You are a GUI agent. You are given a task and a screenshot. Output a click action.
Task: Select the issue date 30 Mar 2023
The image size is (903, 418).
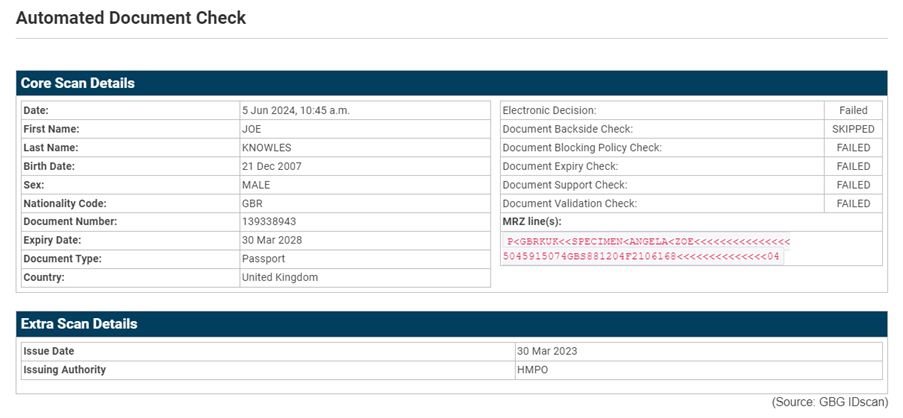[547, 351]
